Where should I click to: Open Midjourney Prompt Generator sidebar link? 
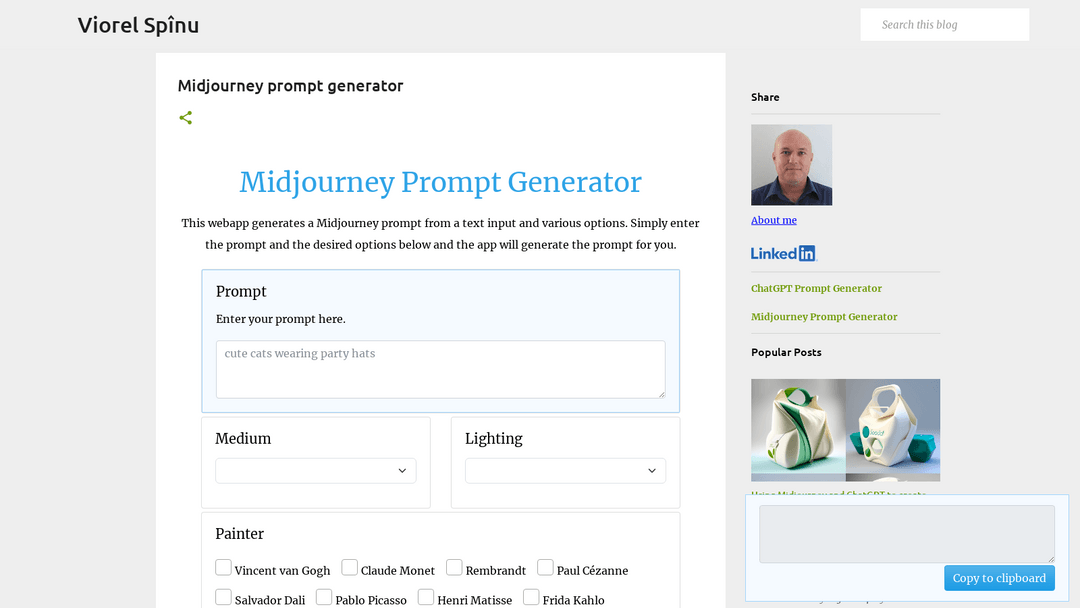[x=824, y=317]
